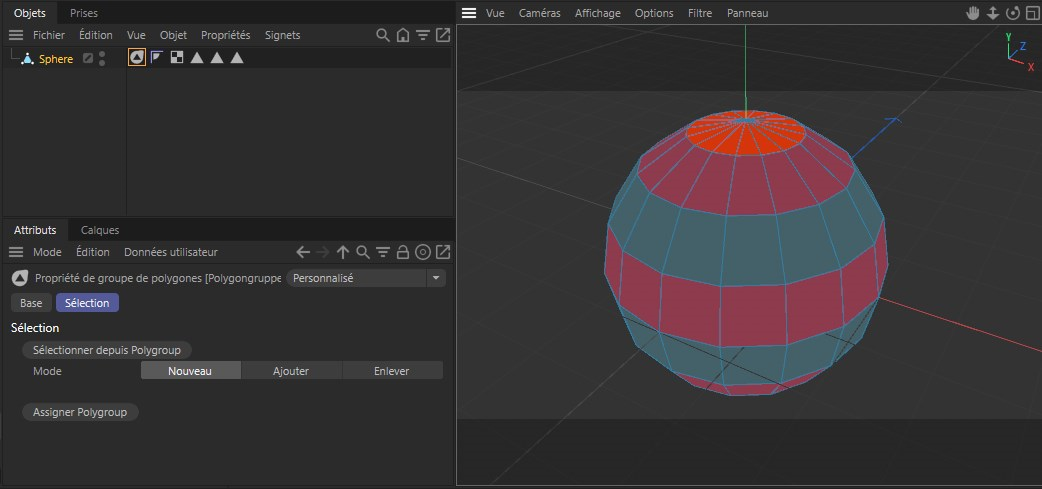The height and width of the screenshot is (489, 1042).
Task: Open the Personnalisé dropdown
Action: point(366,278)
